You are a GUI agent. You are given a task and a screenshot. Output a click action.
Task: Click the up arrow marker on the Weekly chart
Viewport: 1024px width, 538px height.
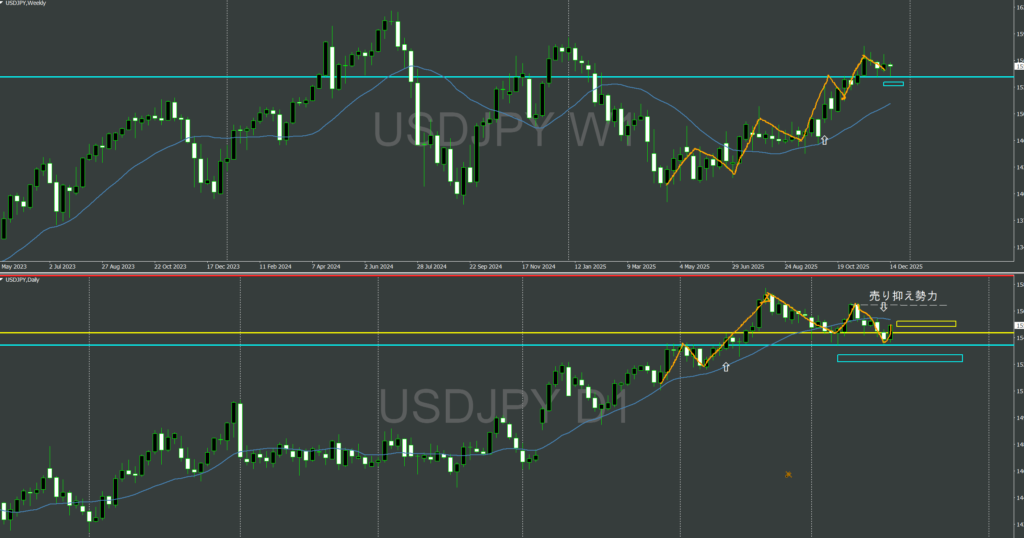point(825,141)
